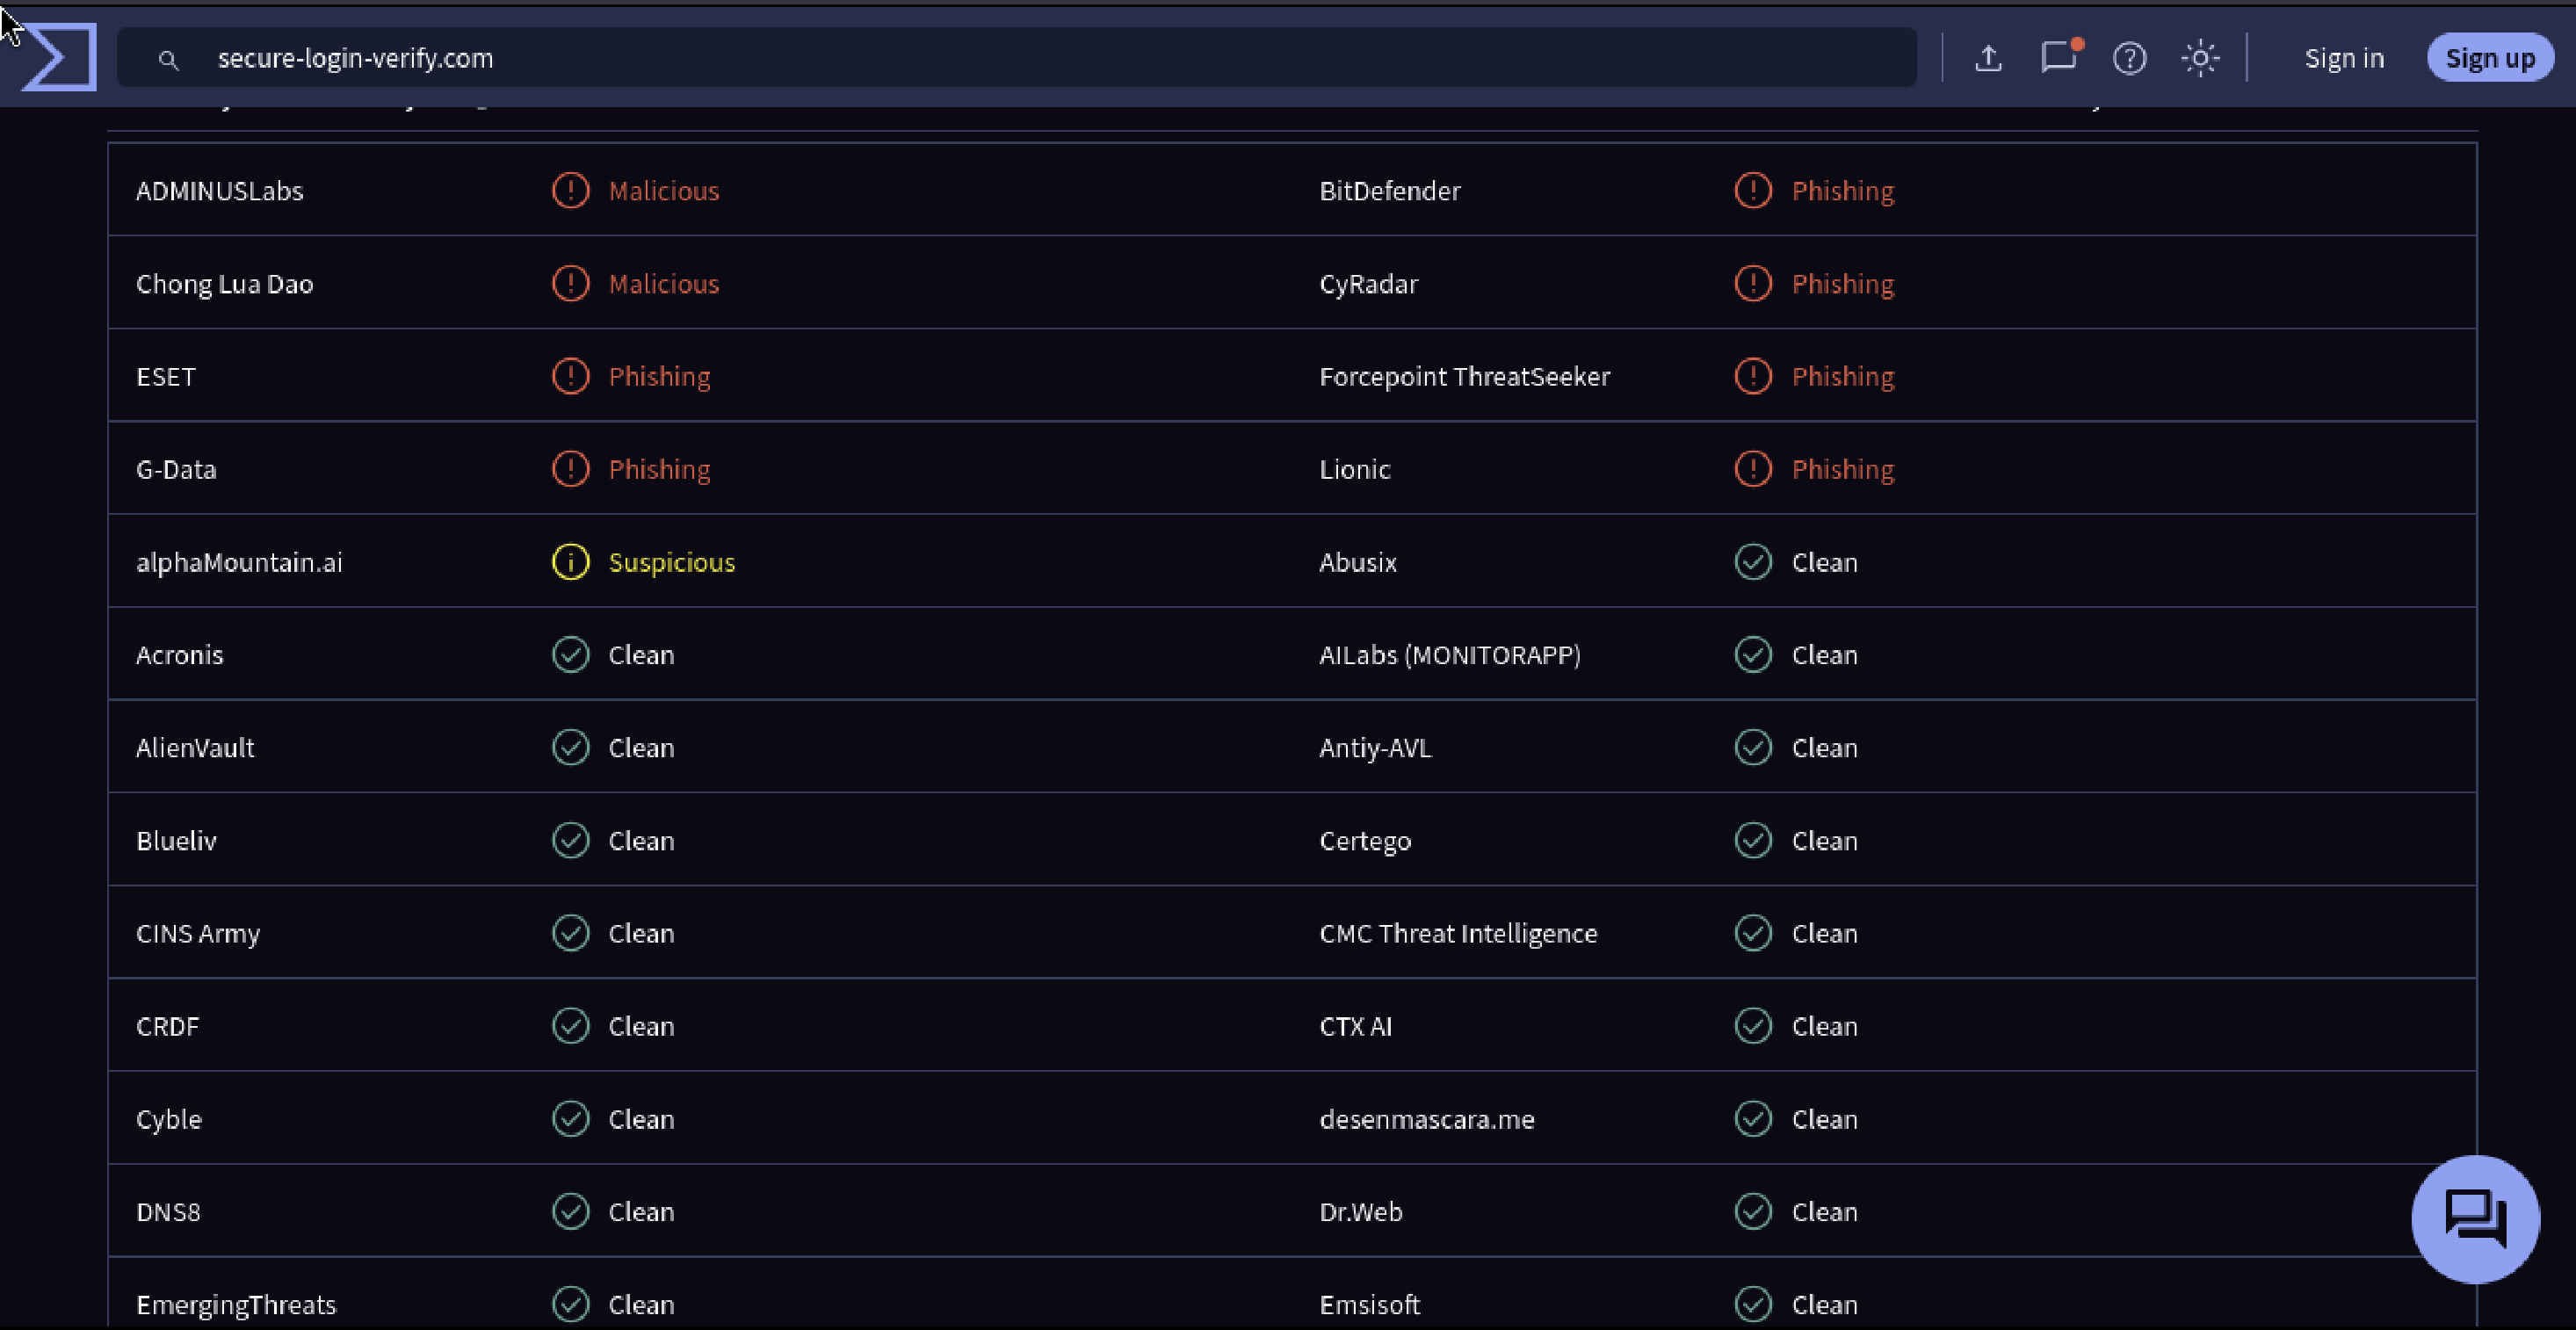
Task: Select the Lionic vendor name
Action: (x=1355, y=470)
